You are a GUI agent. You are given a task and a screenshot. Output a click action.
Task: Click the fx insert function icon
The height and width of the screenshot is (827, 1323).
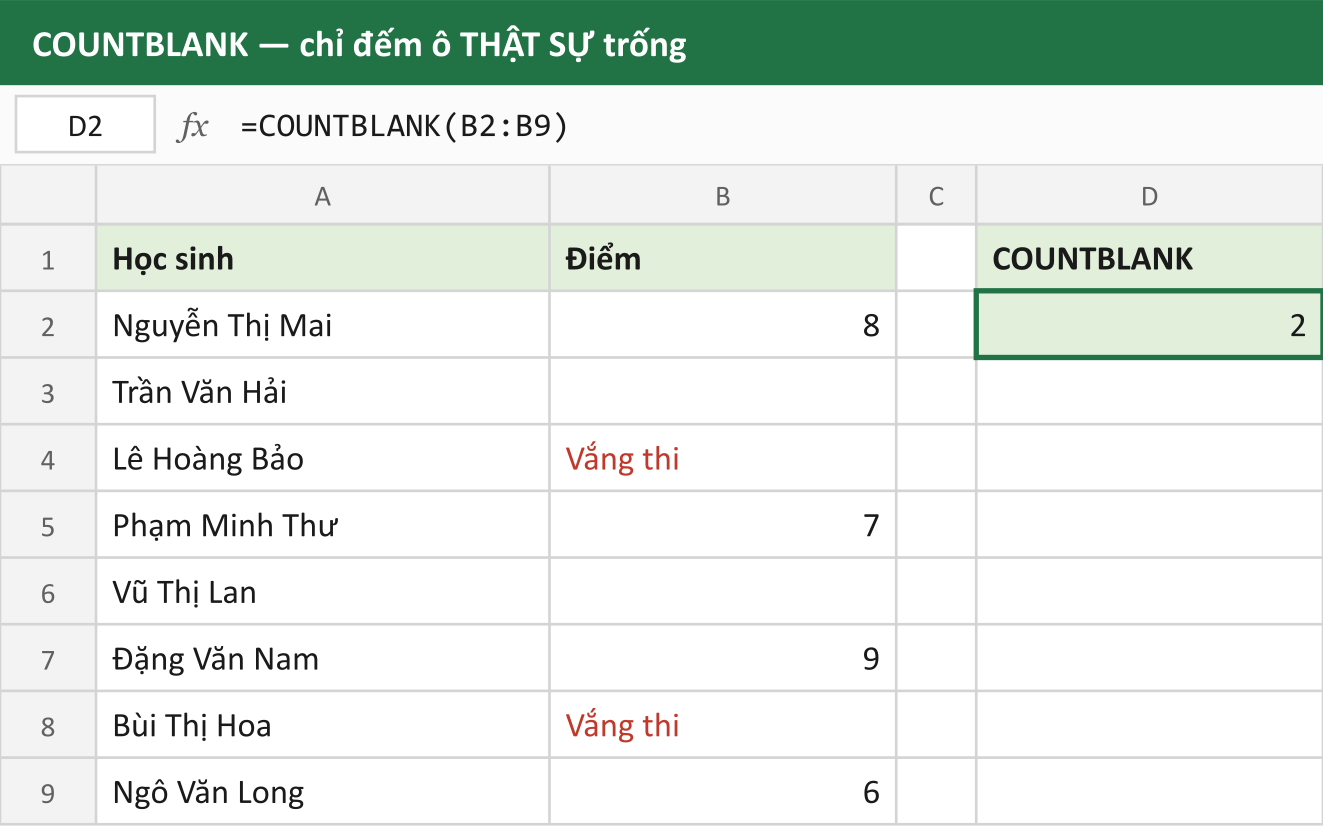point(192,126)
